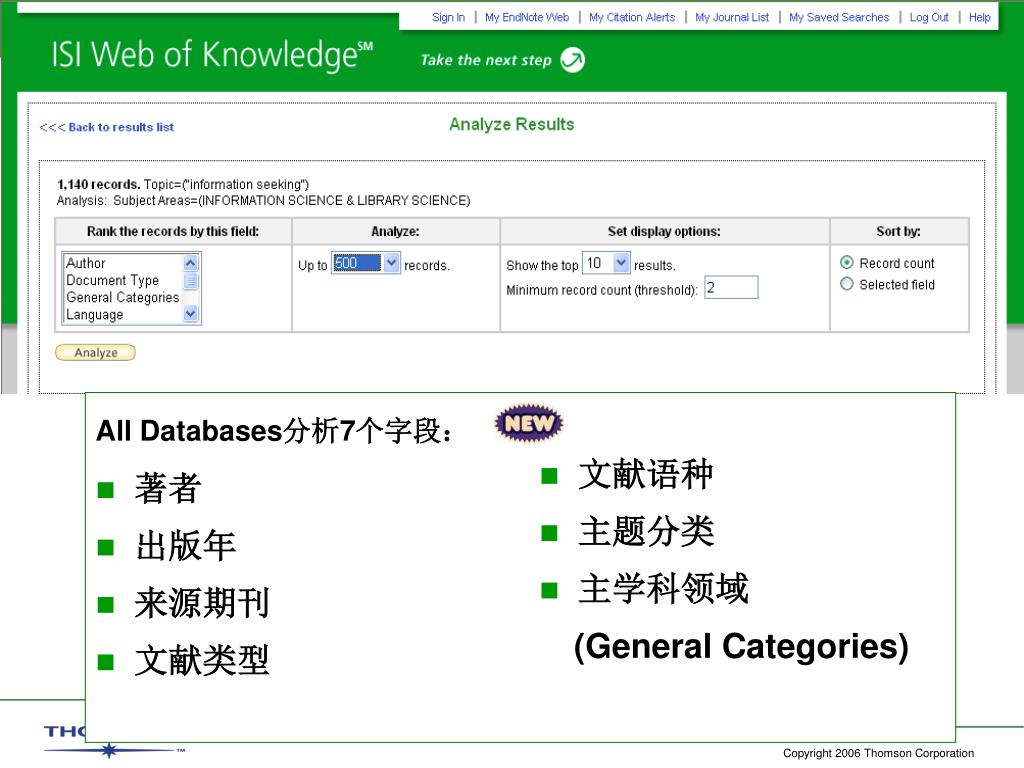Click the 主学科领域 bullet item
The height and width of the screenshot is (768, 1024).
(x=663, y=588)
